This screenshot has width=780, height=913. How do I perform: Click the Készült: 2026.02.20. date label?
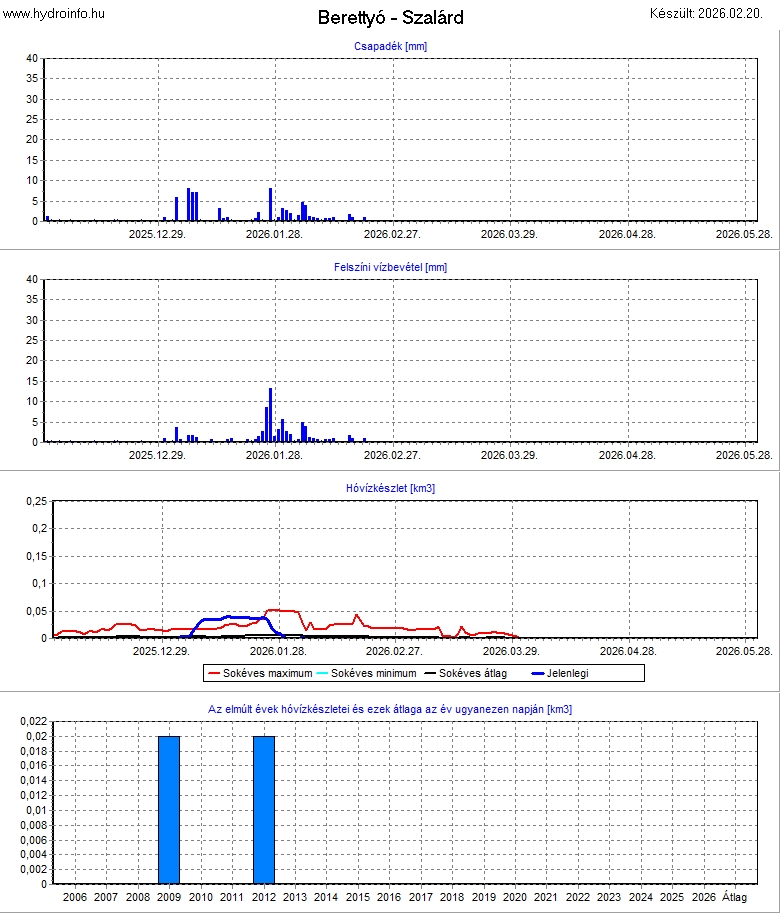pos(711,13)
